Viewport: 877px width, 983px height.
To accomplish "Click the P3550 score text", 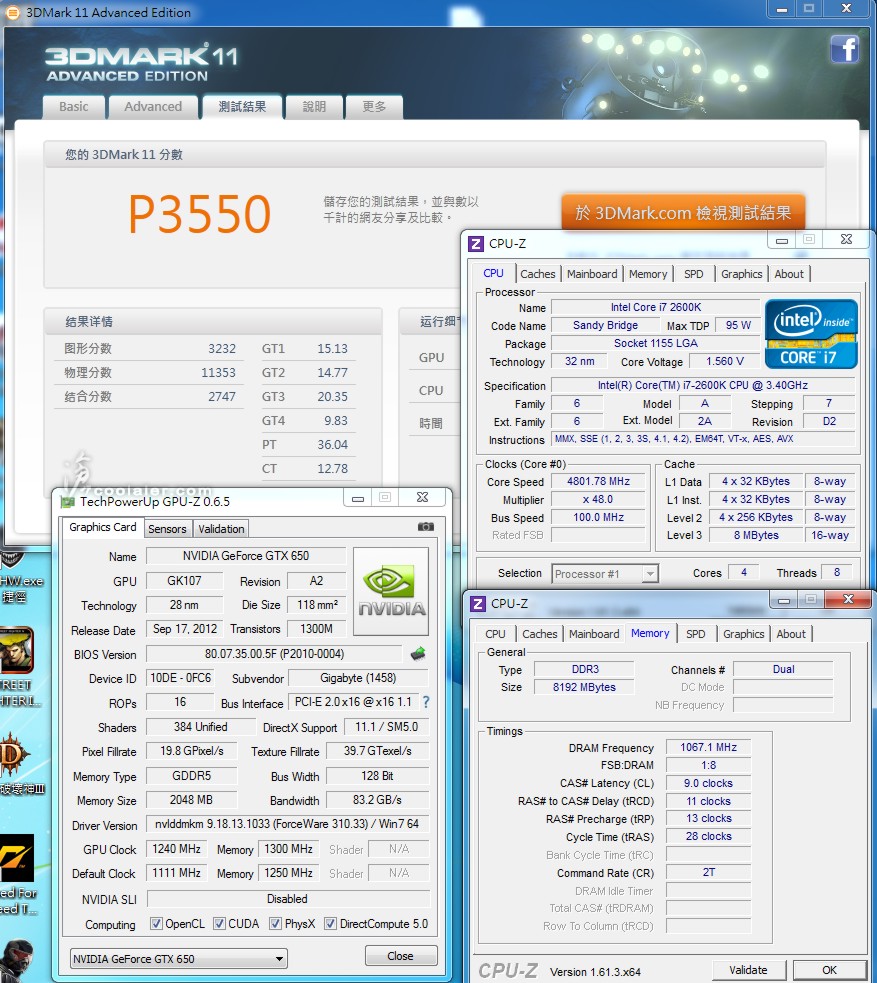I will point(200,214).
